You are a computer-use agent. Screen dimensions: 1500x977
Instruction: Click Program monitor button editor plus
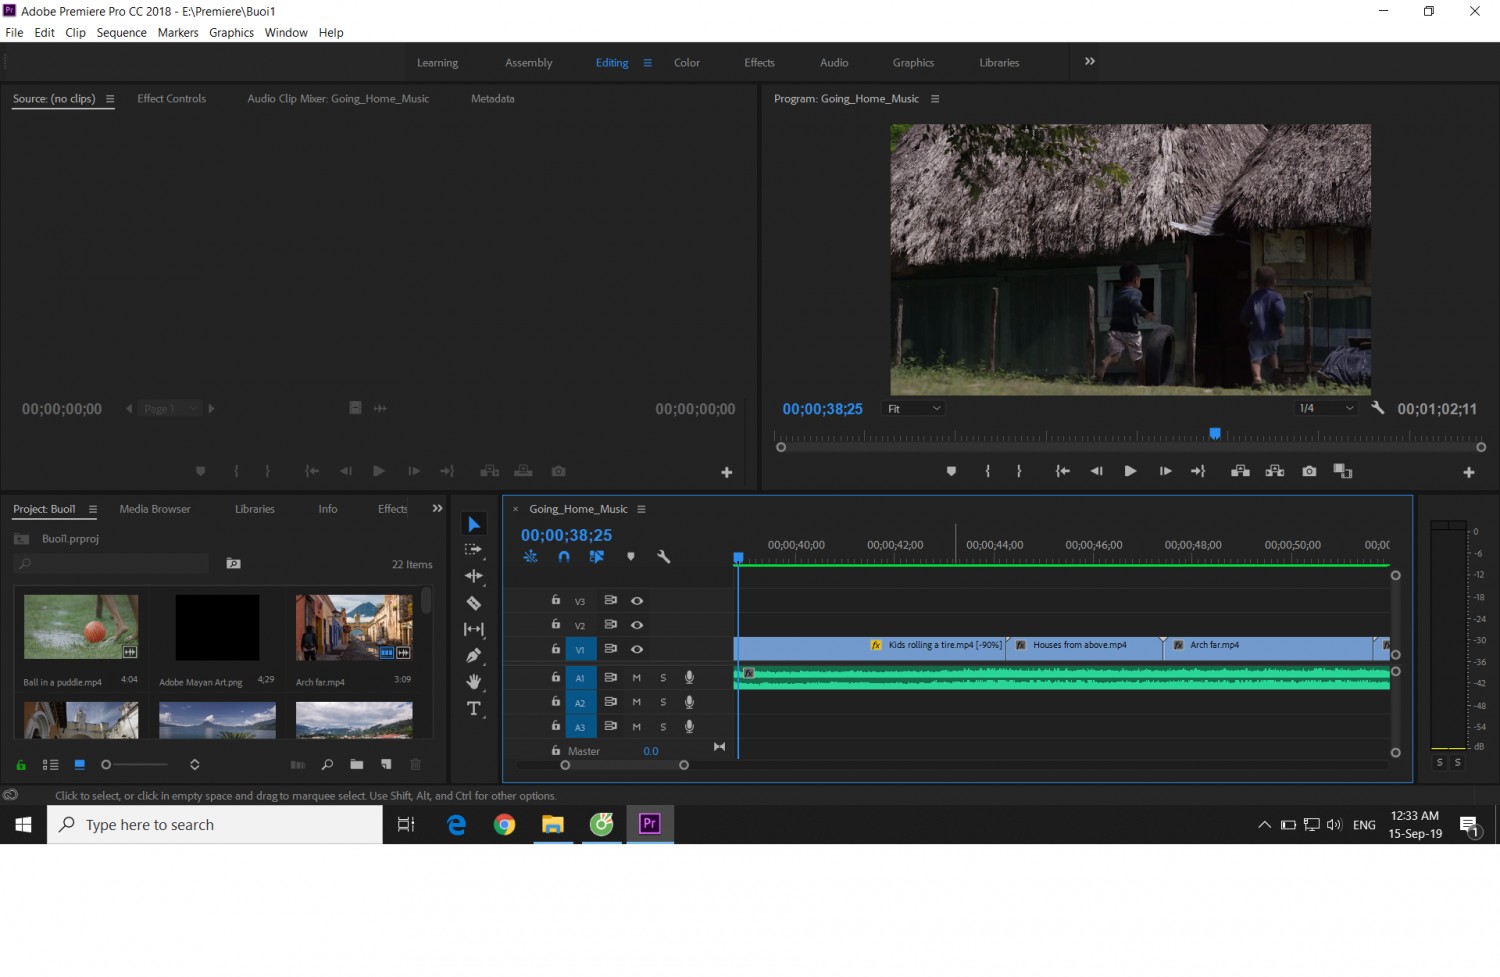click(1469, 472)
